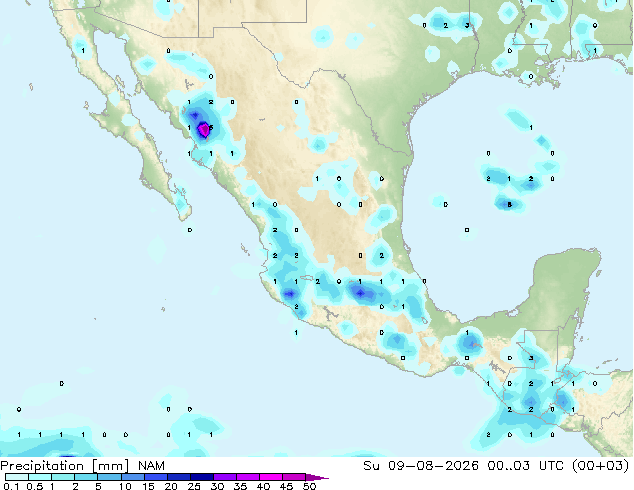Click the '(00+03)' forecast offset text
The height and width of the screenshot is (490, 634).
[600, 466]
